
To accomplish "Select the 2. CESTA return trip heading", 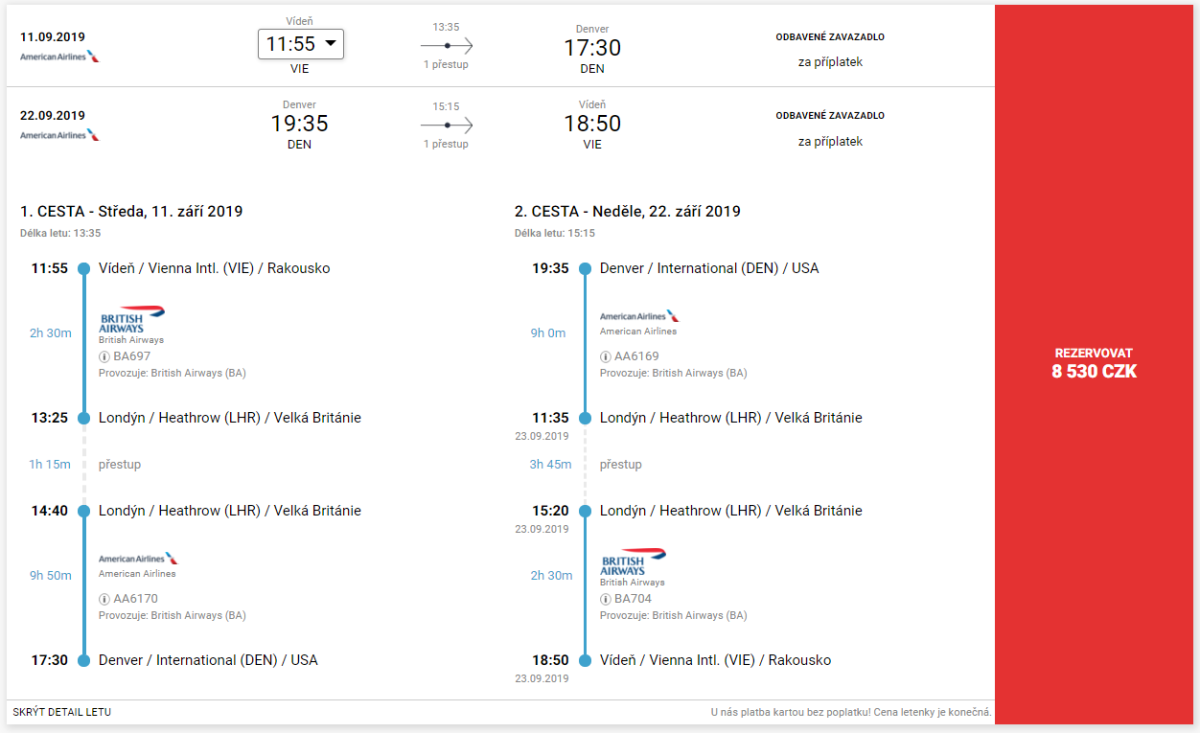I will pos(627,211).
